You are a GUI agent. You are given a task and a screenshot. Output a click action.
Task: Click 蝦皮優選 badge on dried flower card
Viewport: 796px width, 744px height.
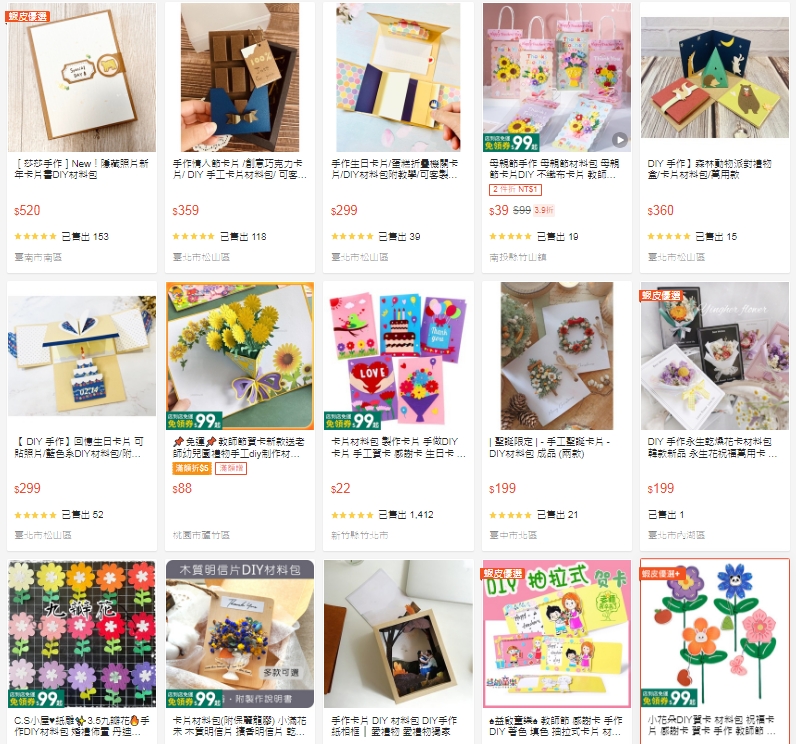(661, 295)
